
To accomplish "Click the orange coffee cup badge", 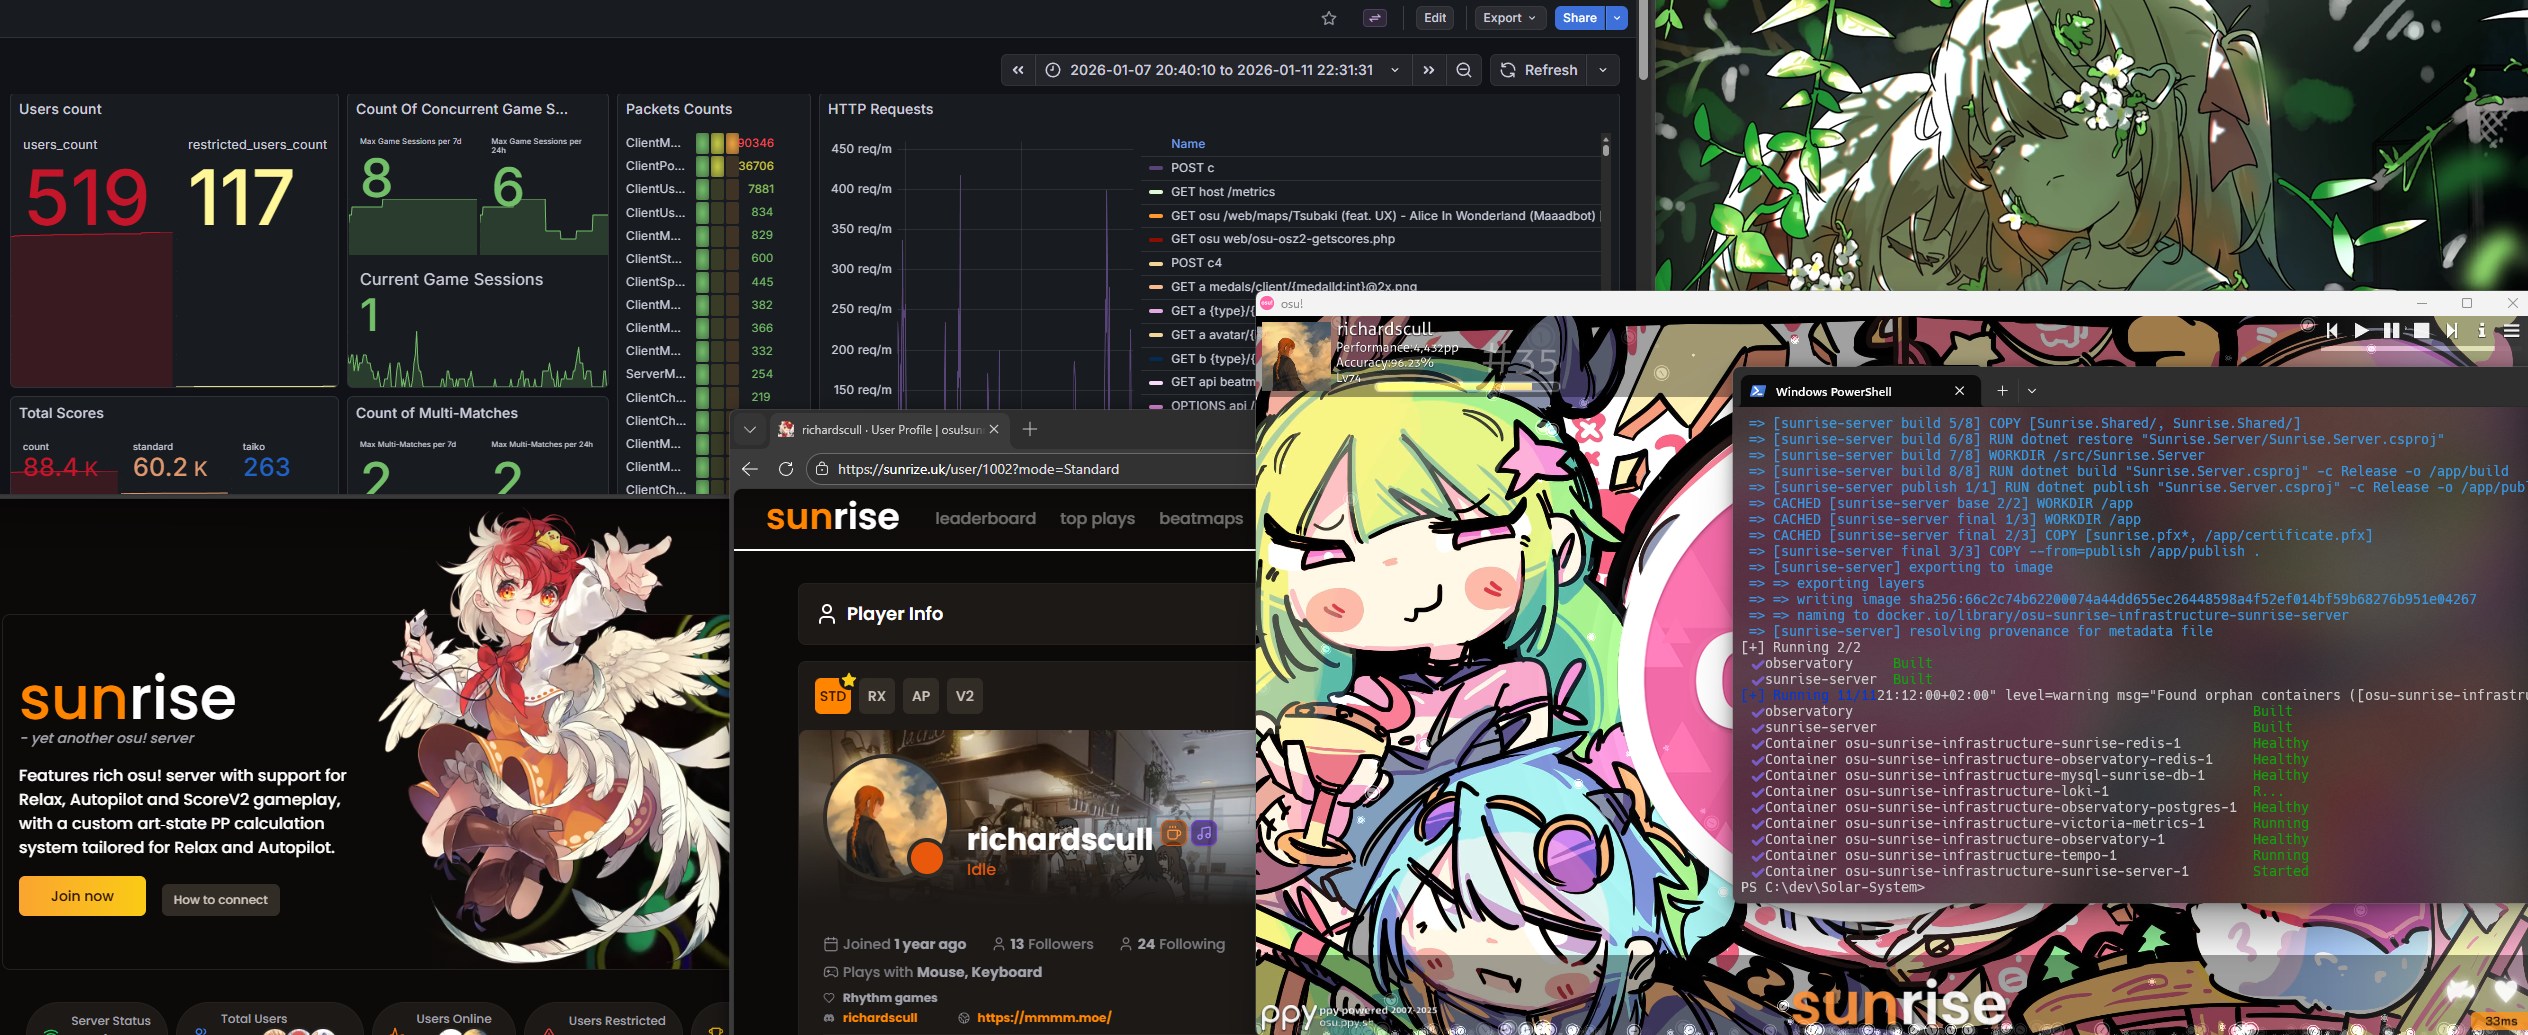I will coord(1173,833).
